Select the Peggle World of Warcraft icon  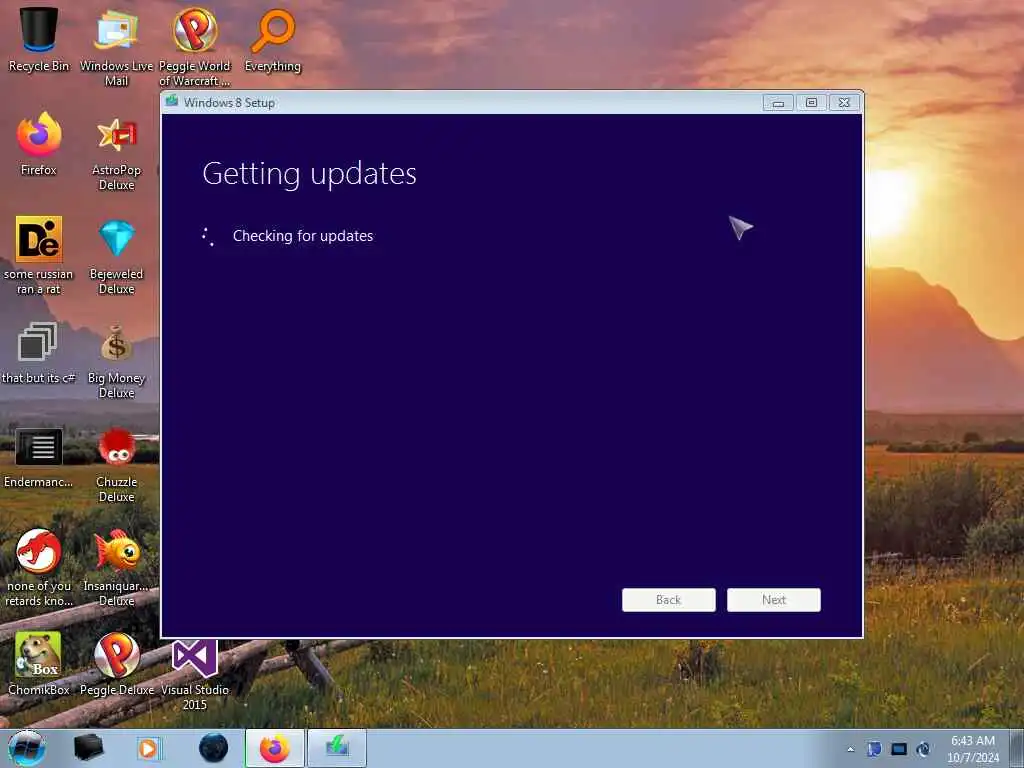(x=195, y=46)
